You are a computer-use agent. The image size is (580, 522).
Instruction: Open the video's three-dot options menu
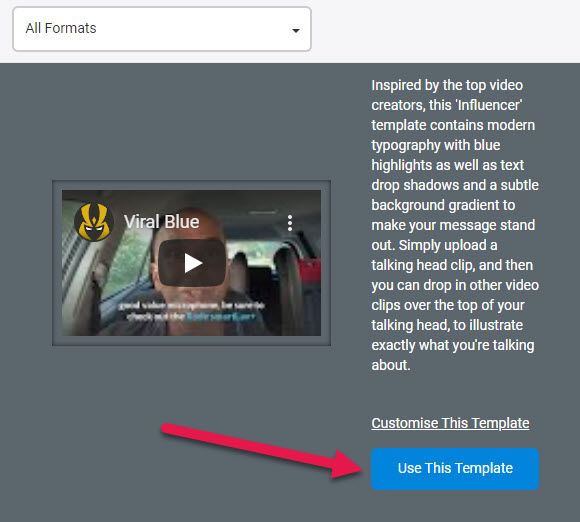pyautogui.click(x=290, y=223)
